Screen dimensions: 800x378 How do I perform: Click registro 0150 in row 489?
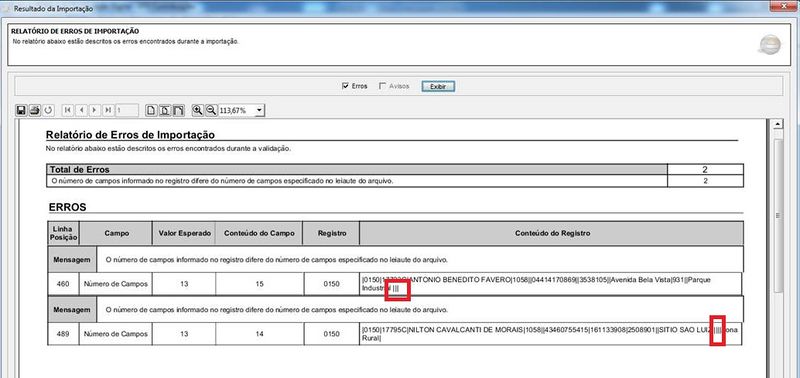[332, 334]
